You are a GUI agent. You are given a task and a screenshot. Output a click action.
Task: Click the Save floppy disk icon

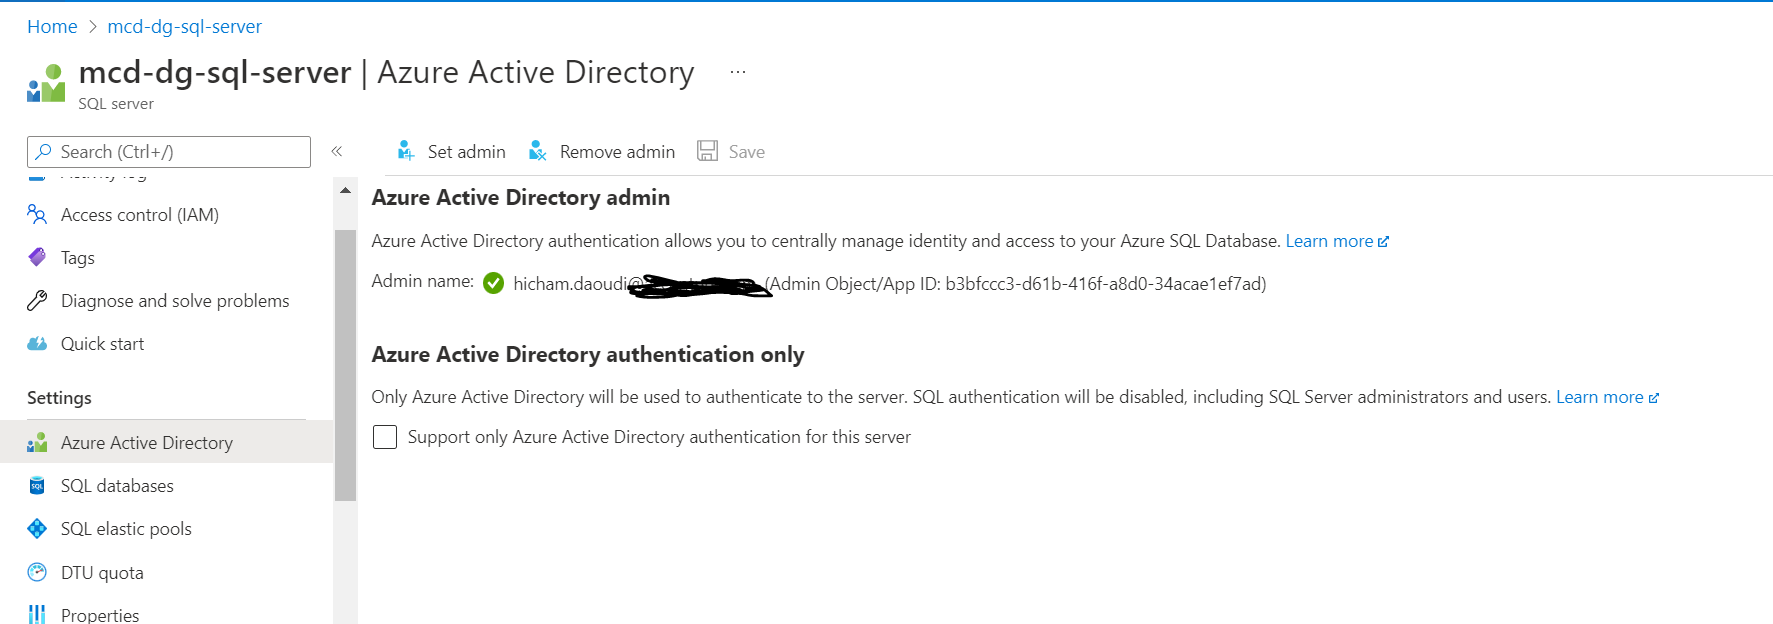tap(707, 151)
